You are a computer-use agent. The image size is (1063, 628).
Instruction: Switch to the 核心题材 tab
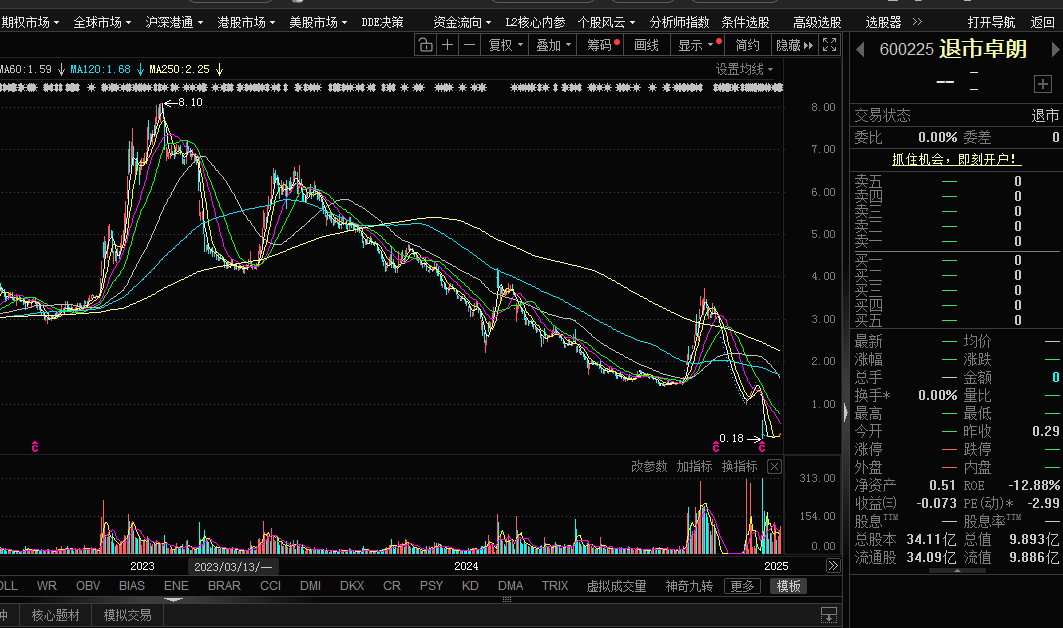point(55,615)
